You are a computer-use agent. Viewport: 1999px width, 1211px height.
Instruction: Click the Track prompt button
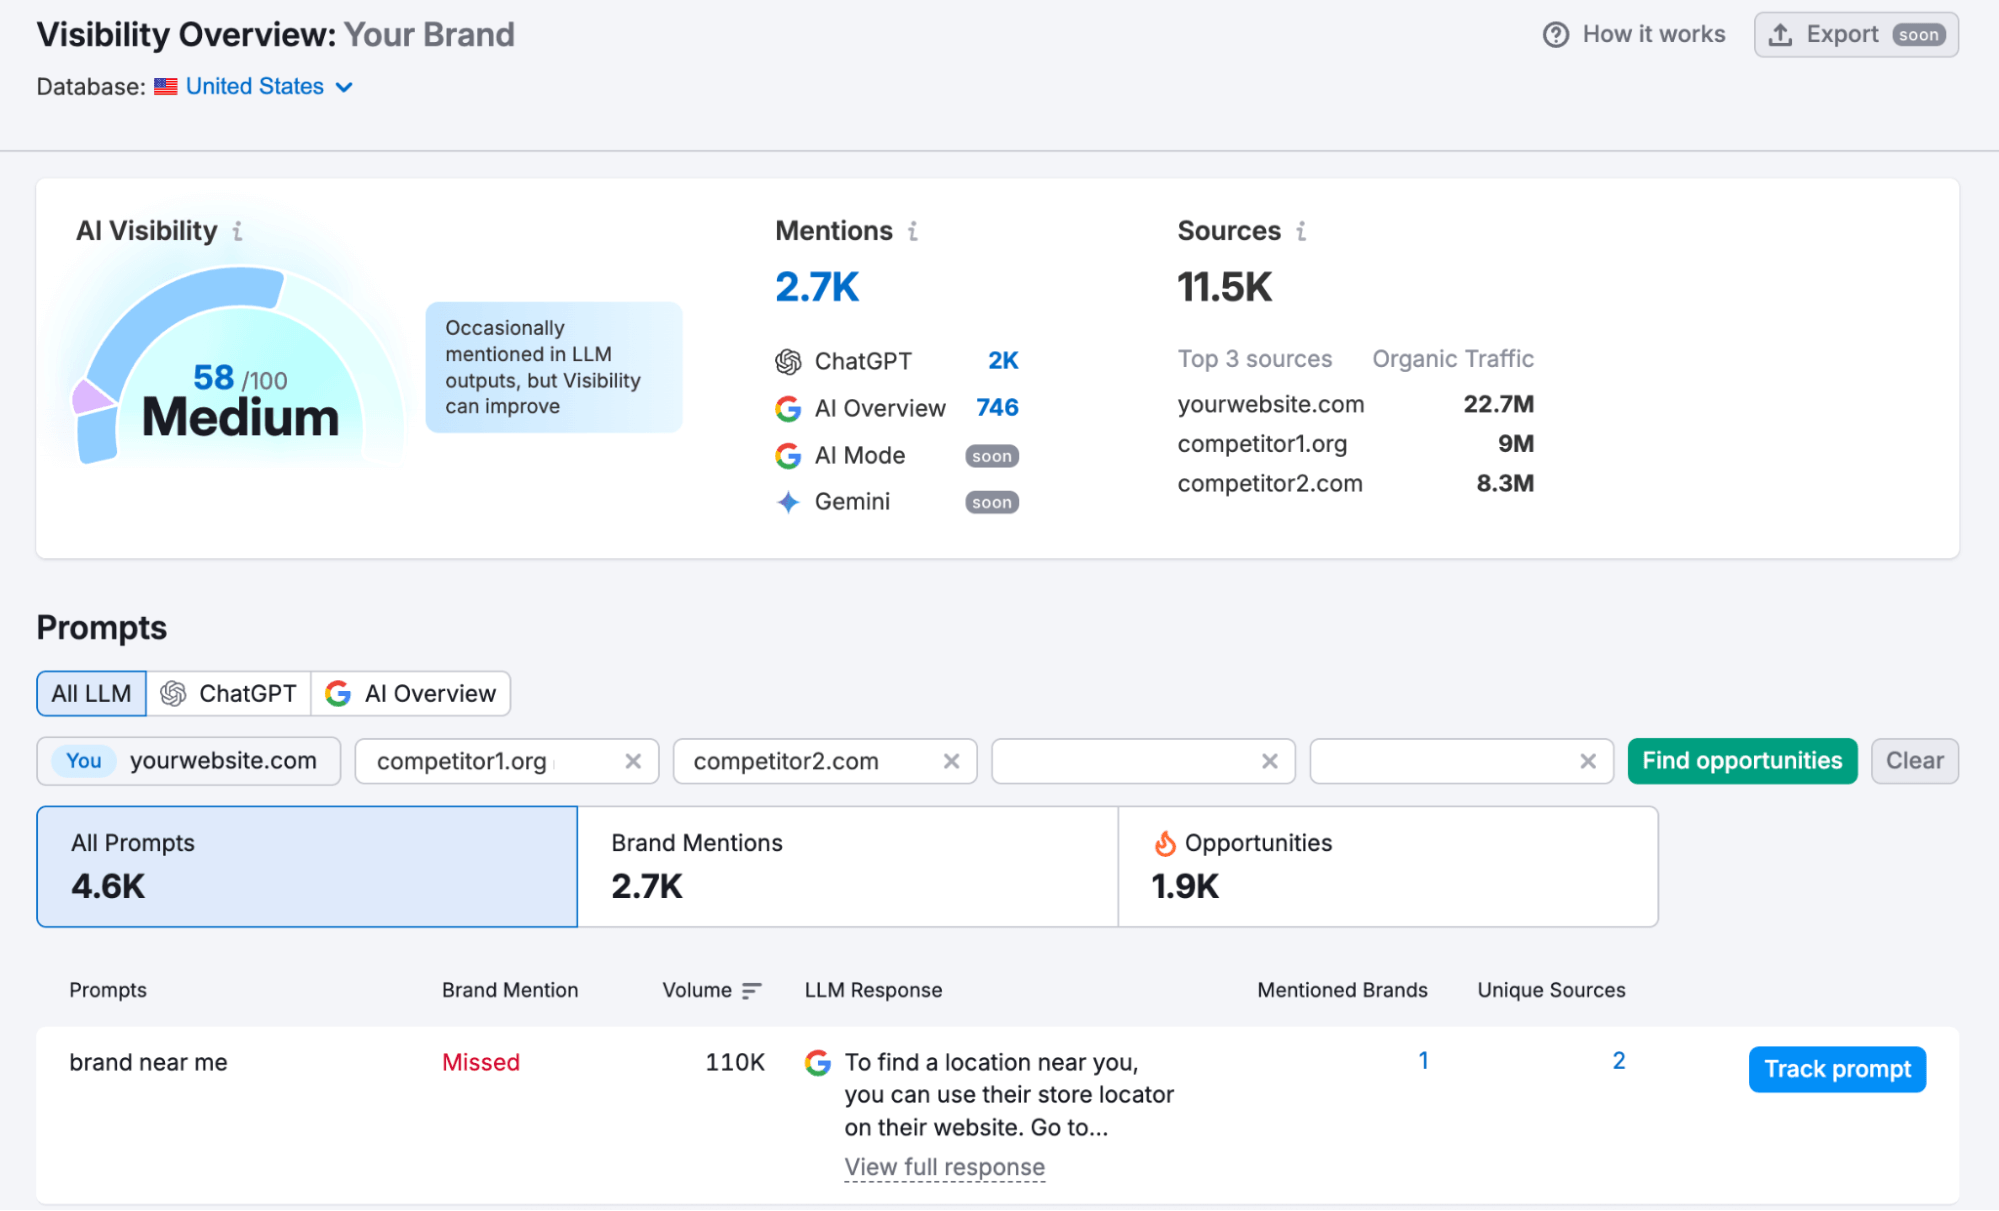pos(1836,1068)
